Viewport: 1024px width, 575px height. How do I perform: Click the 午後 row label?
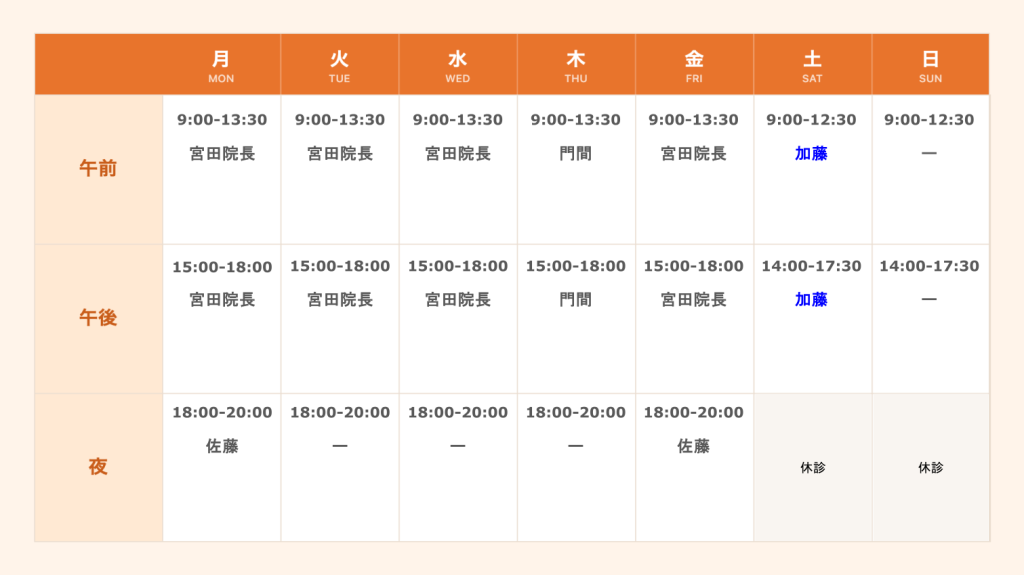point(99,318)
